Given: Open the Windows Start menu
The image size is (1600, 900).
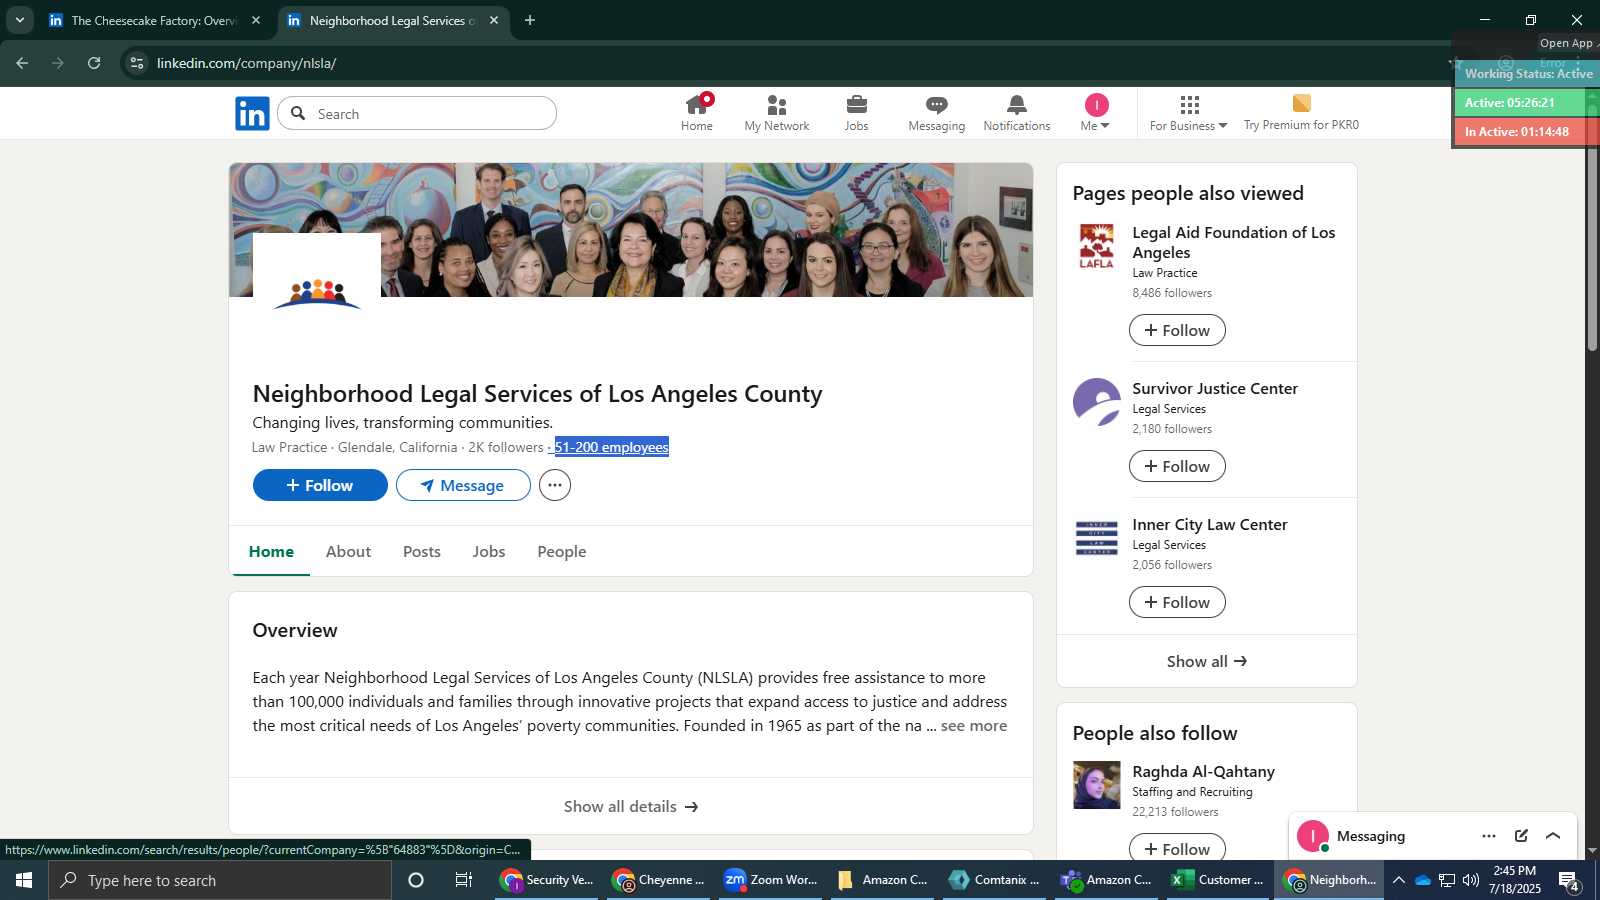Looking at the screenshot, I should pos(24,880).
